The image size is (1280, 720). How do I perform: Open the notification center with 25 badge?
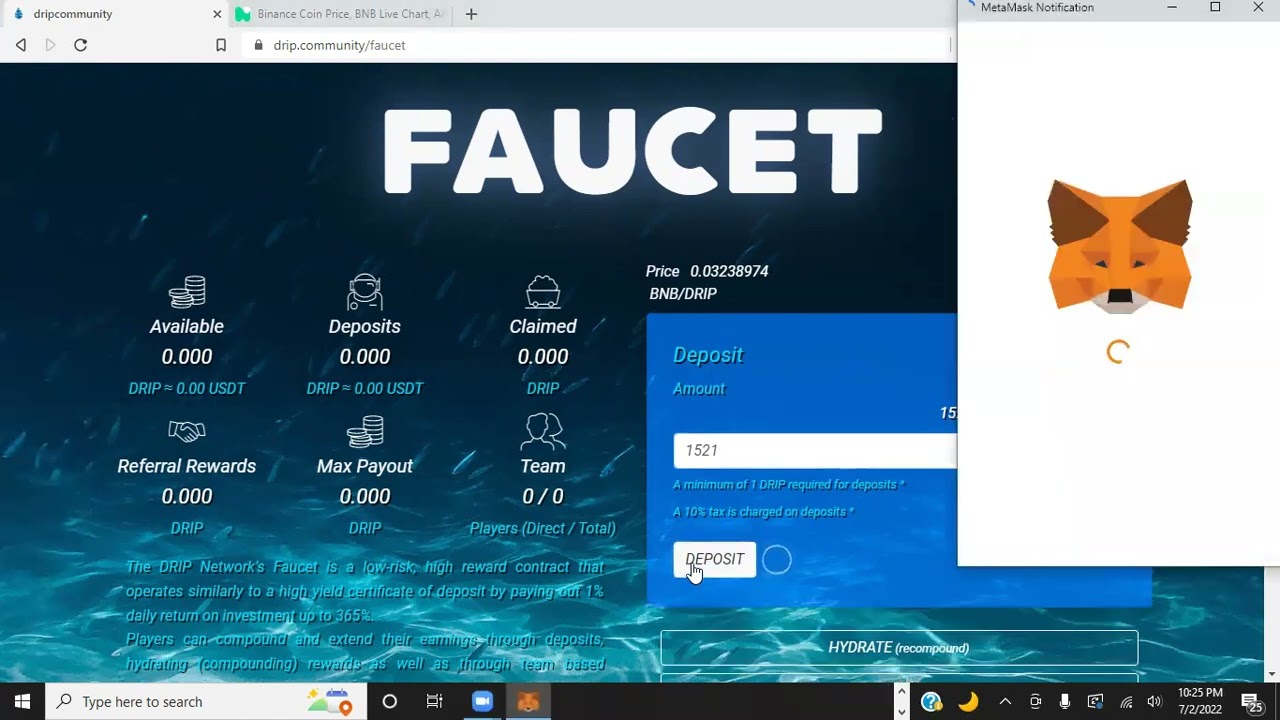tap(1252, 702)
